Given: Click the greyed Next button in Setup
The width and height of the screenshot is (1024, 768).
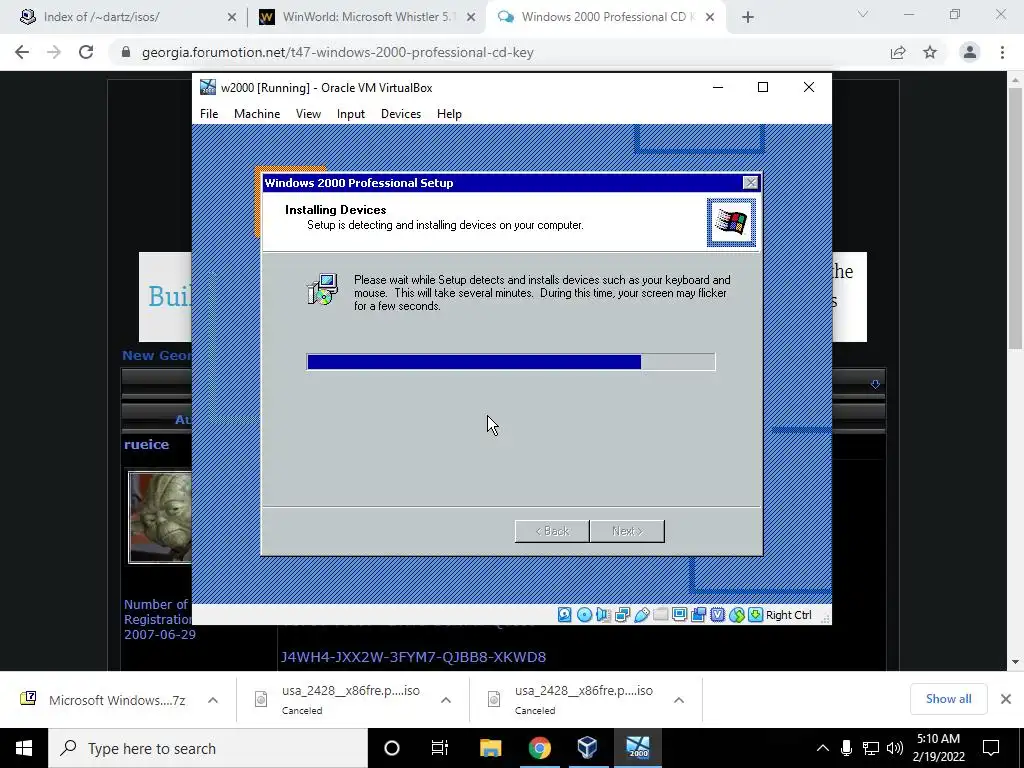Looking at the screenshot, I should coord(627,531).
